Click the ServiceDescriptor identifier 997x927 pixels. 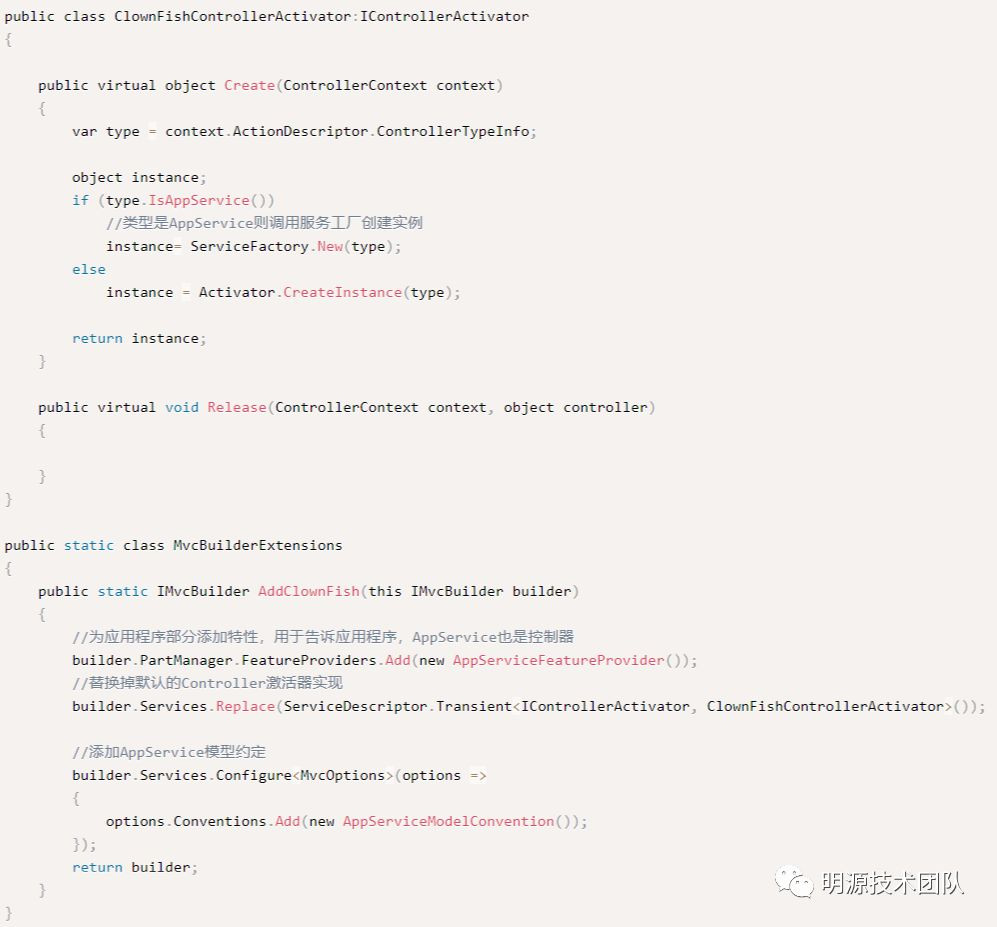(x=355, y=706)
